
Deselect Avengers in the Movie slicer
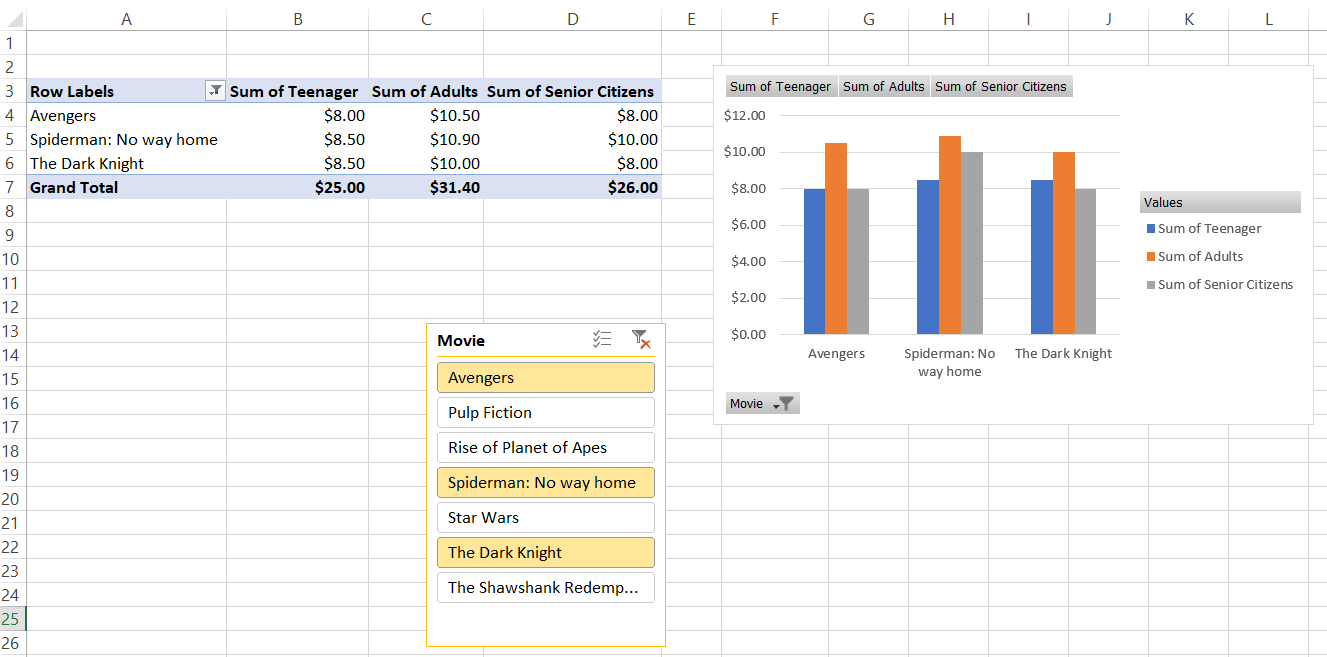point(545,378)
